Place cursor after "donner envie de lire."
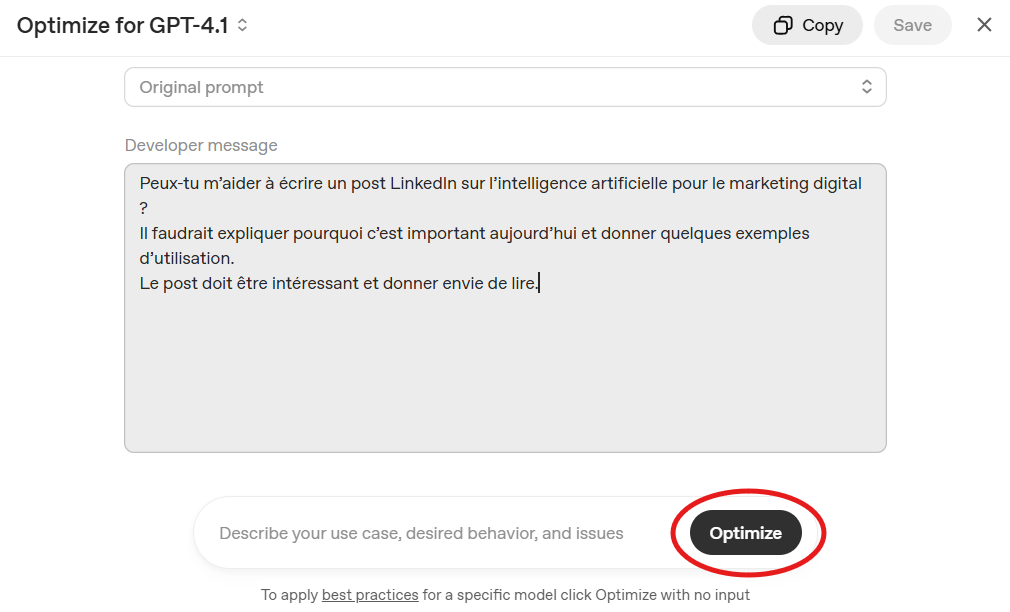 point(541,284)
